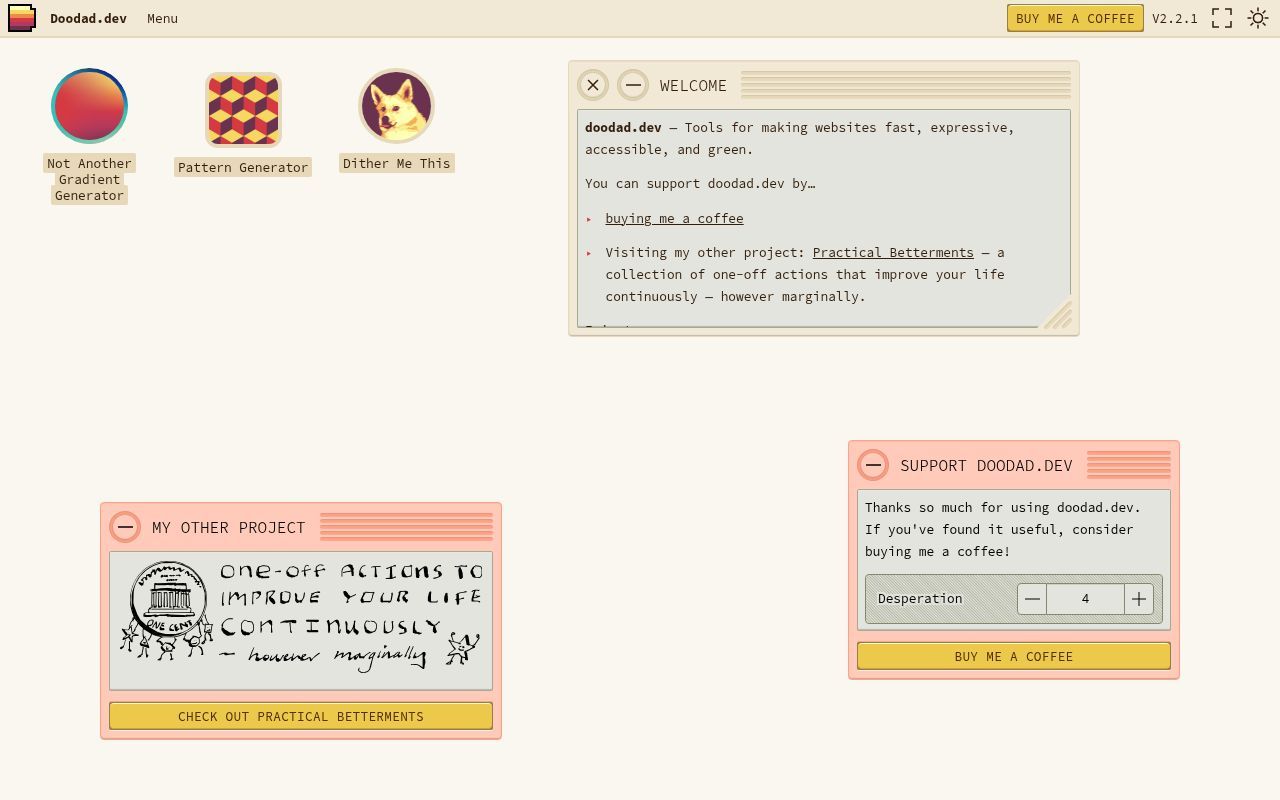Click the one-cent Practical Betterments illustration
This screenshot has width=1280, height=800.
click(301, 620)
